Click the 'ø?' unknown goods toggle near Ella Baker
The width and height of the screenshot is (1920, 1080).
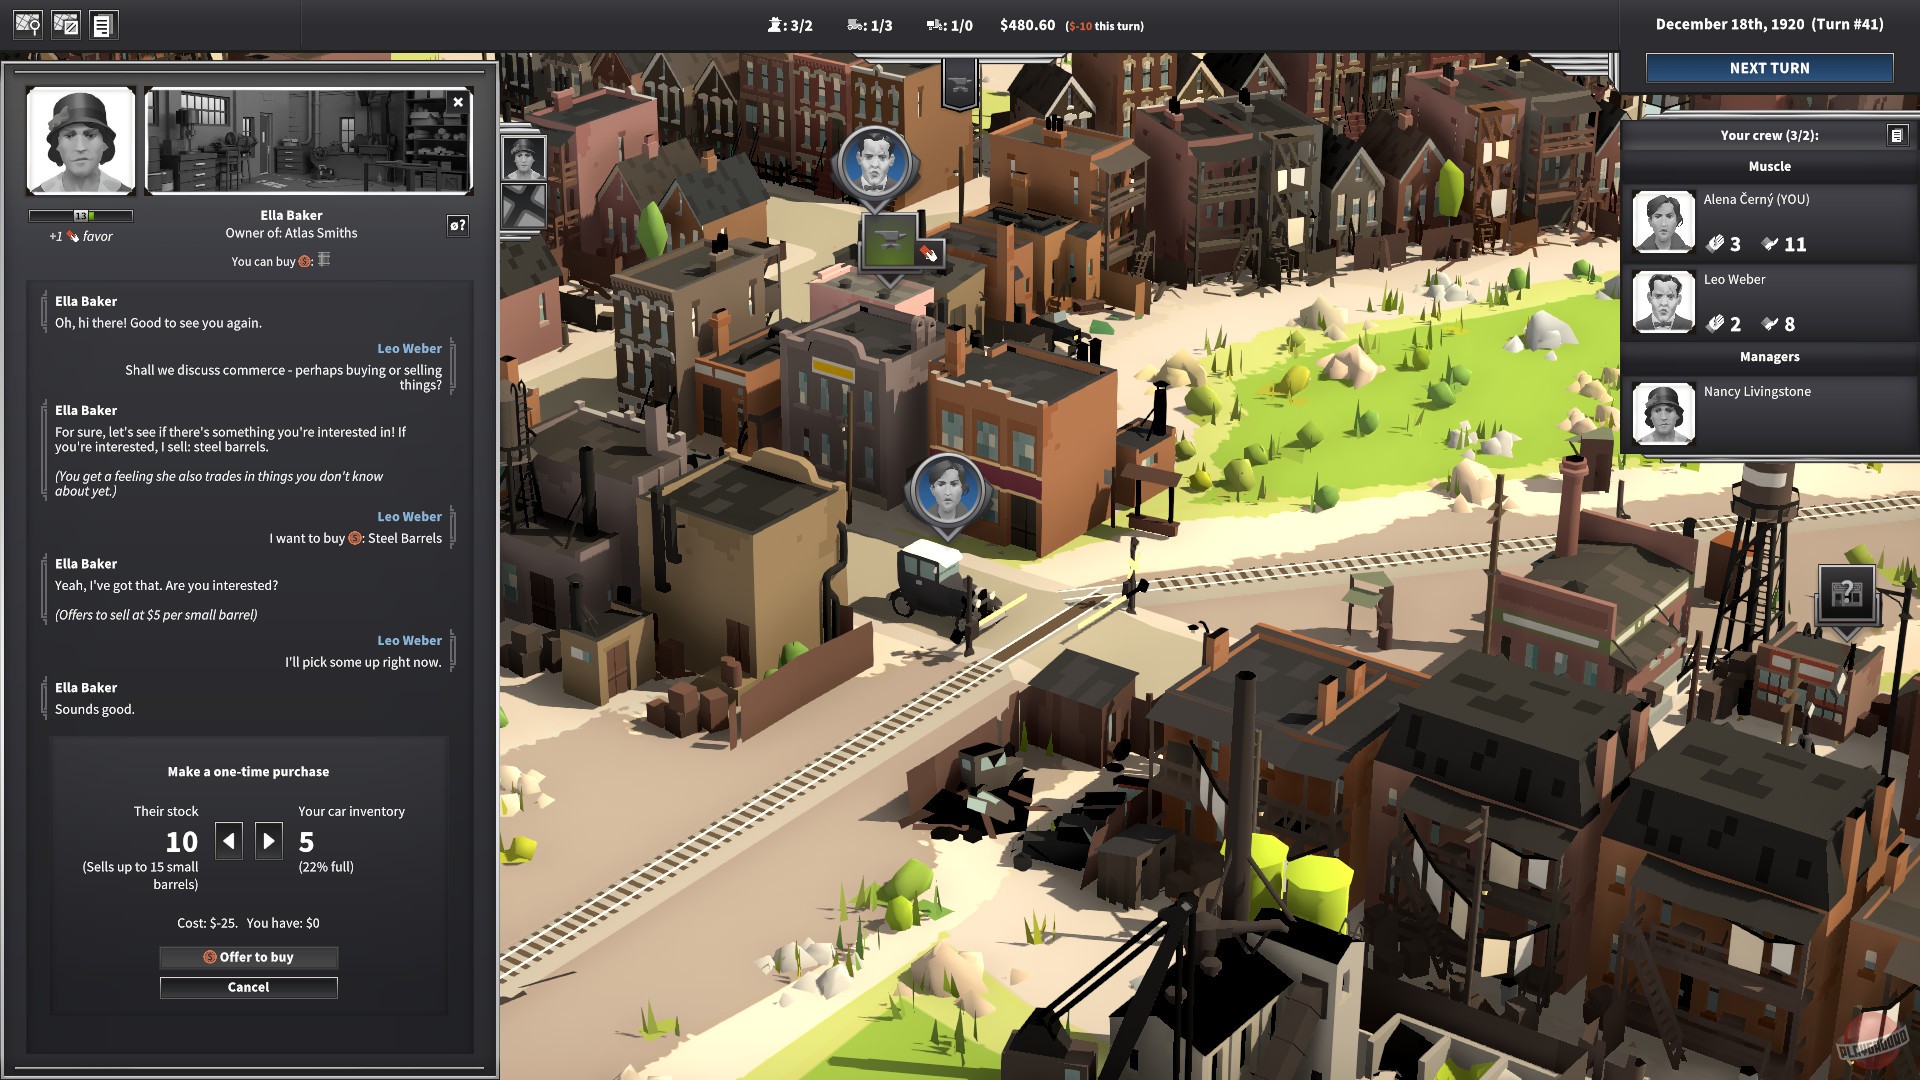pyautogui.click(x=459, y=225)
